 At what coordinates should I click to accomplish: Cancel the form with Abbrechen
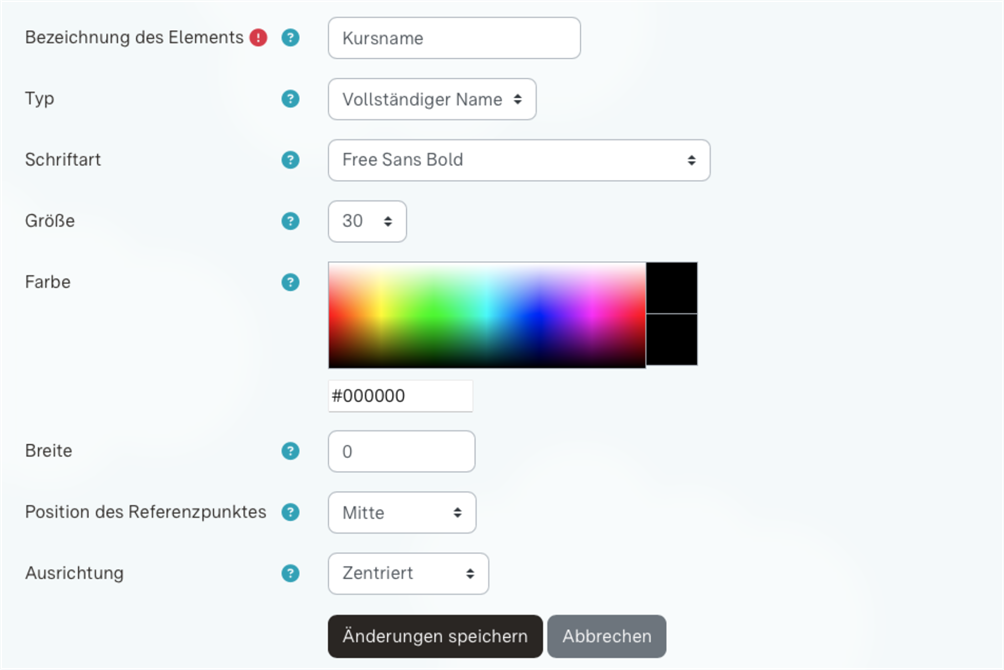coord(606,636)
